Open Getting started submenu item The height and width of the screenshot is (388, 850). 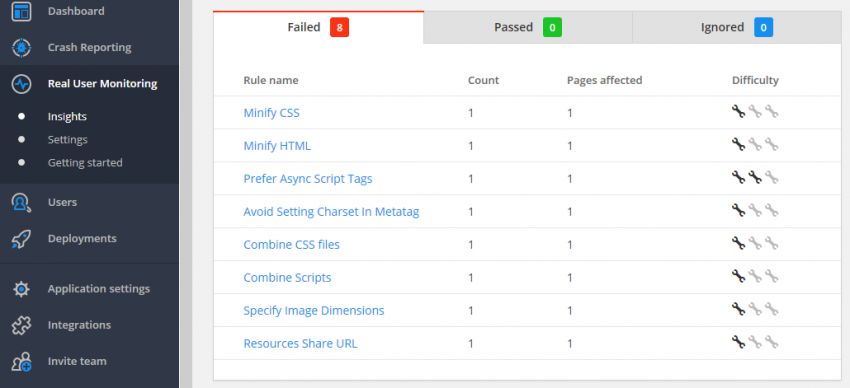(85, 163)
